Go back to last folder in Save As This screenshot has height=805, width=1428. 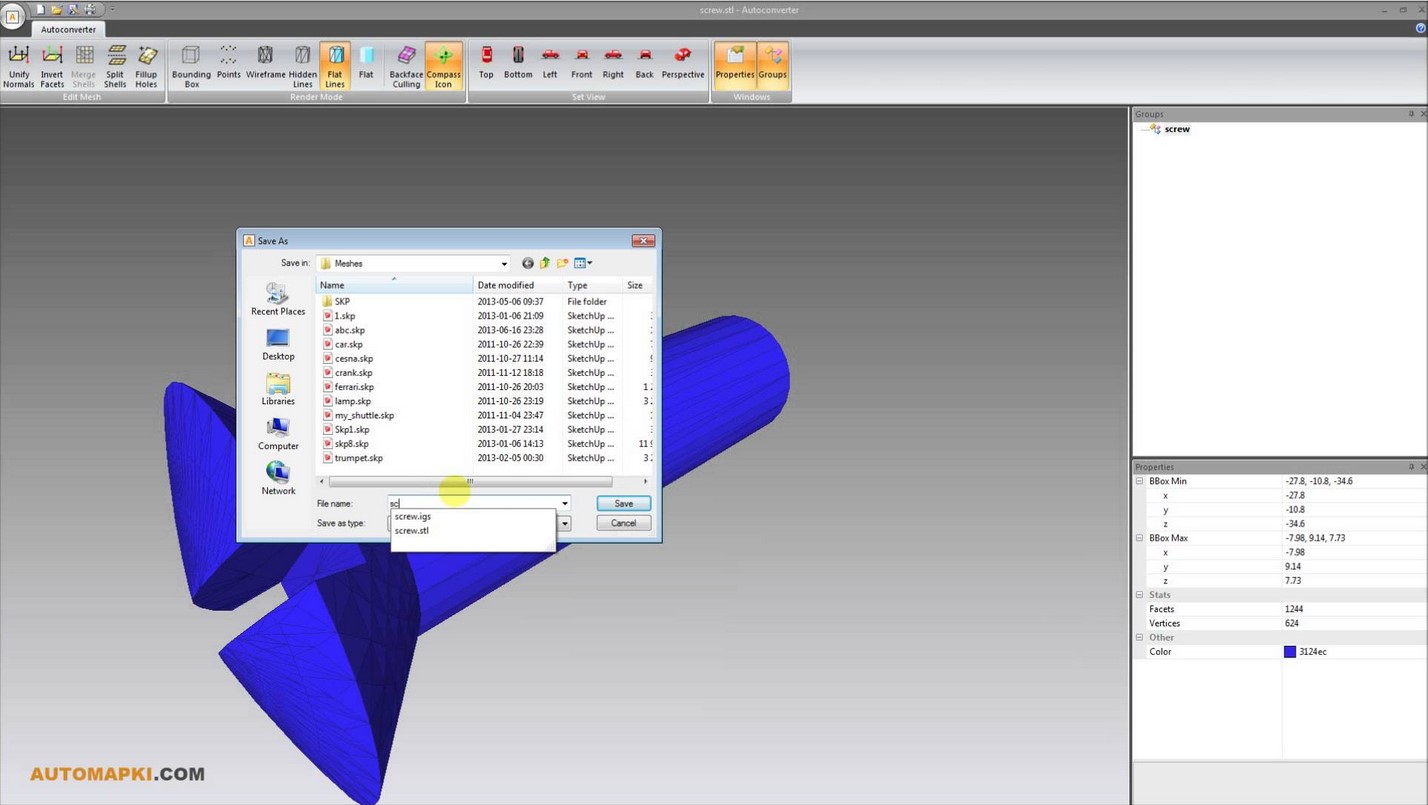click(528, 263)
